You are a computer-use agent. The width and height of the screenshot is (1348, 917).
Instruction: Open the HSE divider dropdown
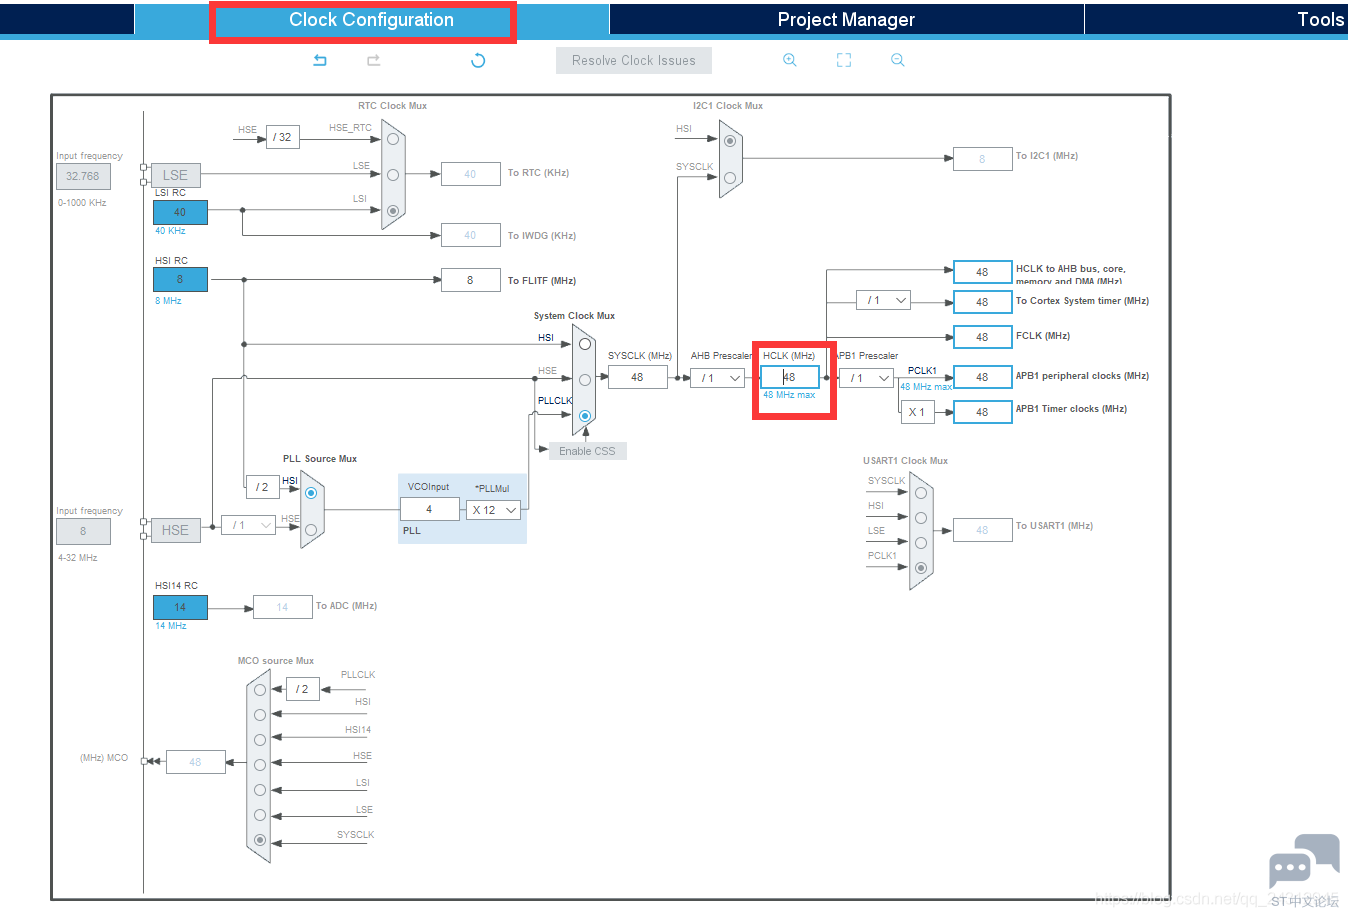point(249,525)
